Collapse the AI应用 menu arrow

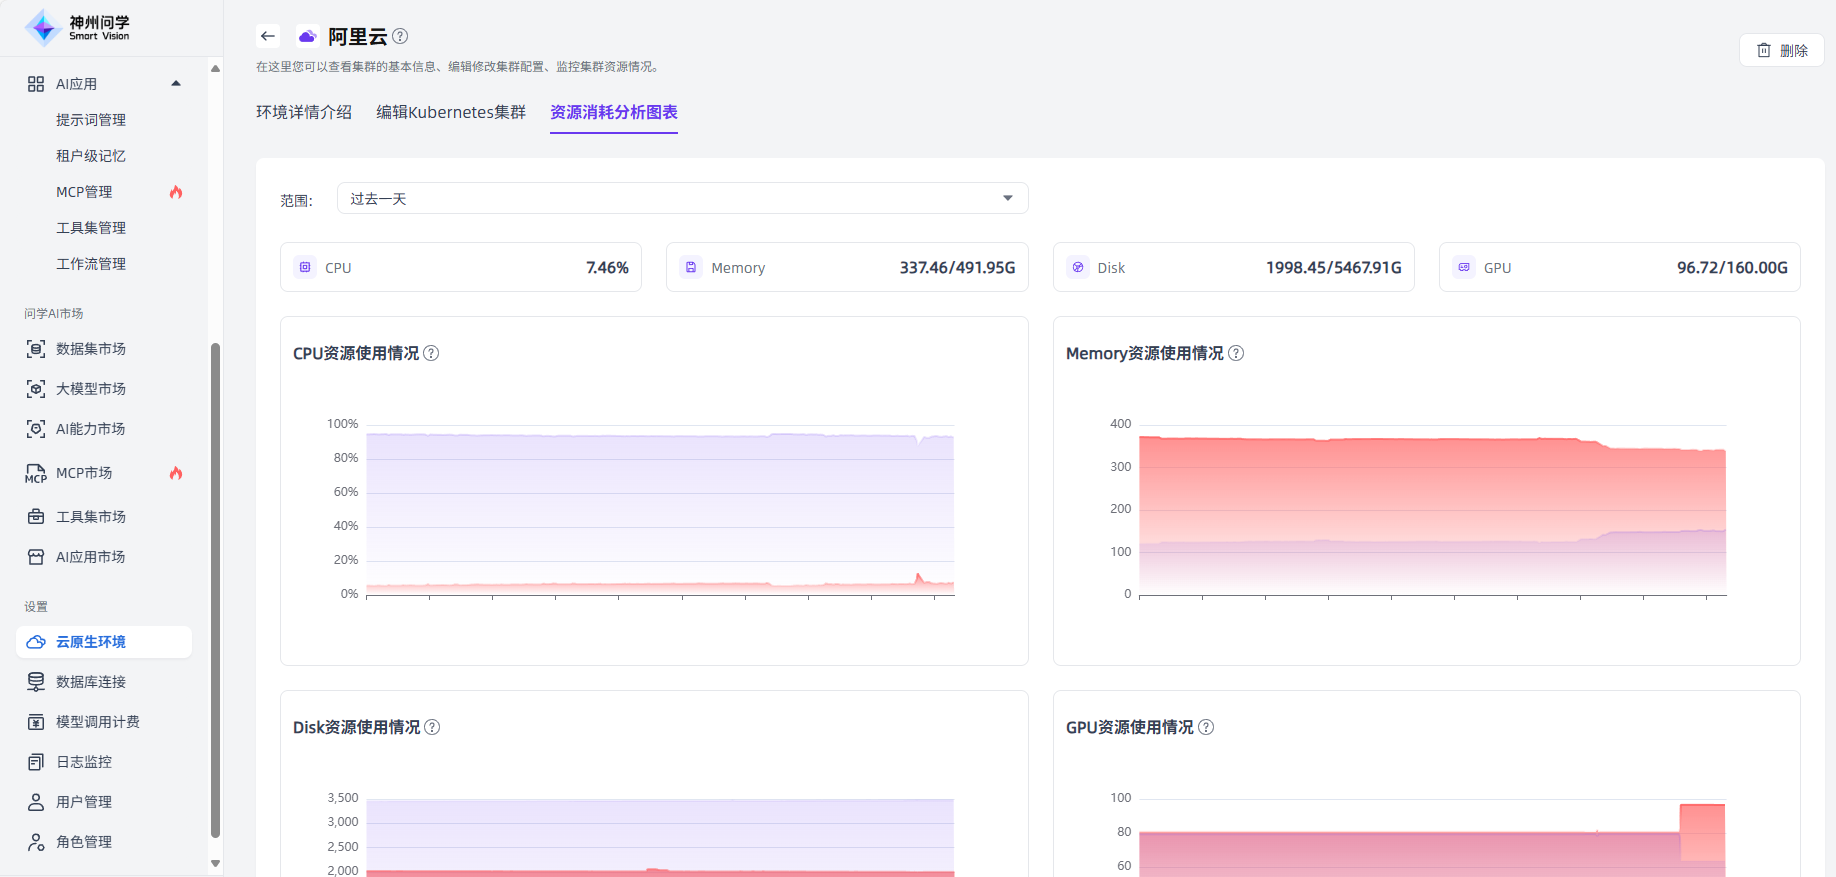click(x=176, y=84)
